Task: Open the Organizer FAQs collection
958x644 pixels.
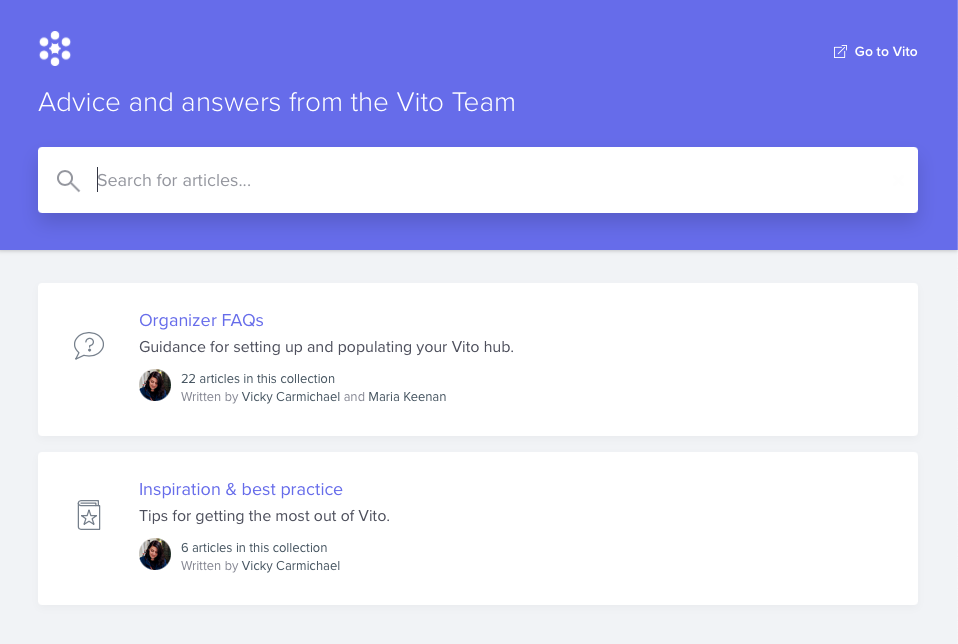Action: pyautogui.click(x=201, y=320)
